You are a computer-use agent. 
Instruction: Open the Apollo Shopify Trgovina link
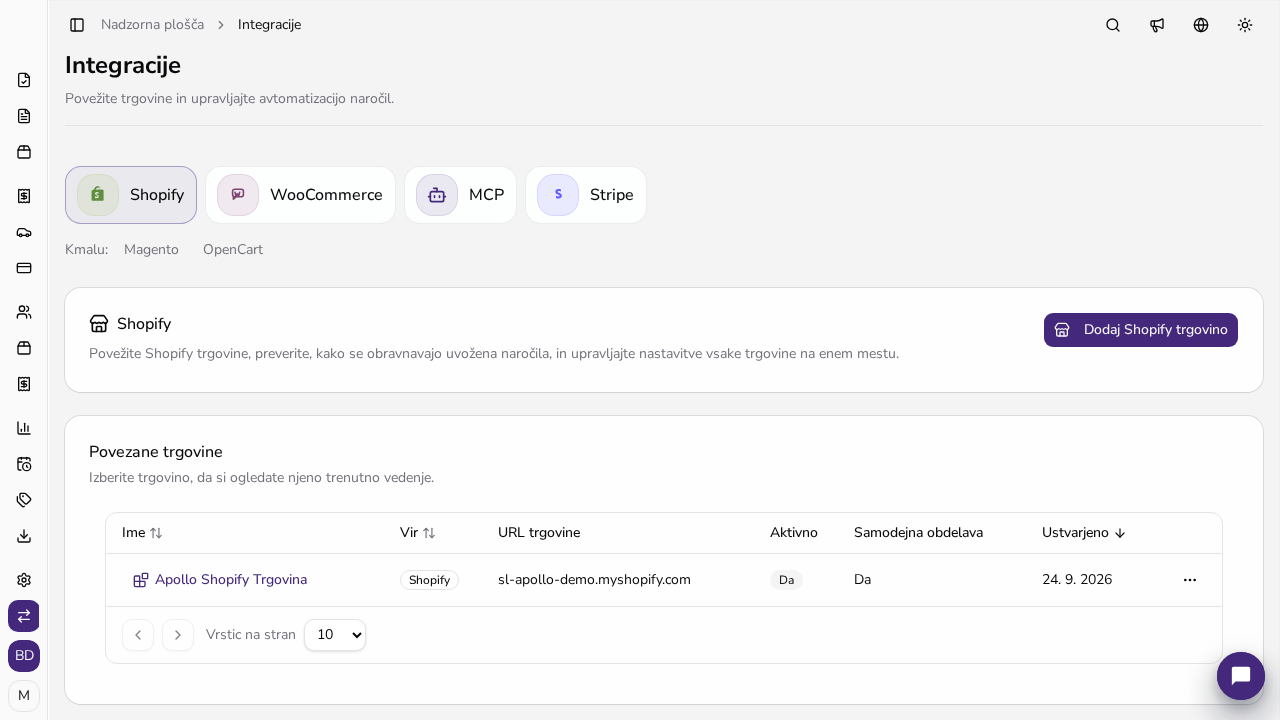pyautogui.click(x=231, y=580)
